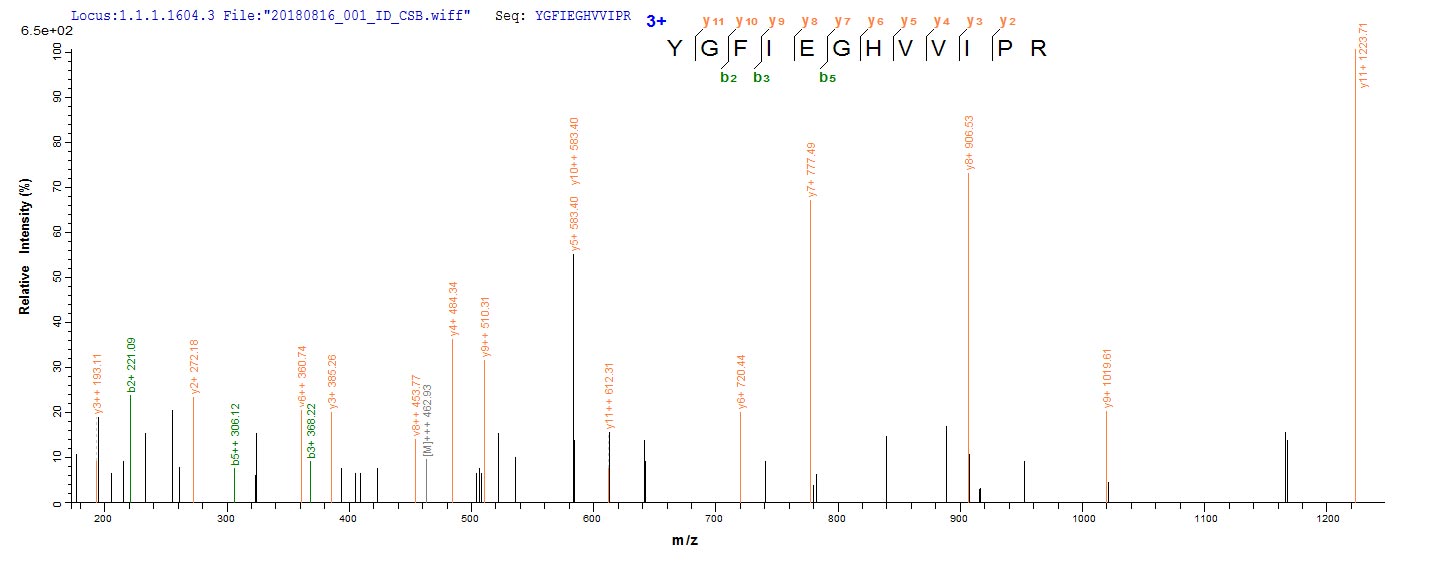
Task: Click the y2+ 272.18 peak label
Action: click(194, 368)
